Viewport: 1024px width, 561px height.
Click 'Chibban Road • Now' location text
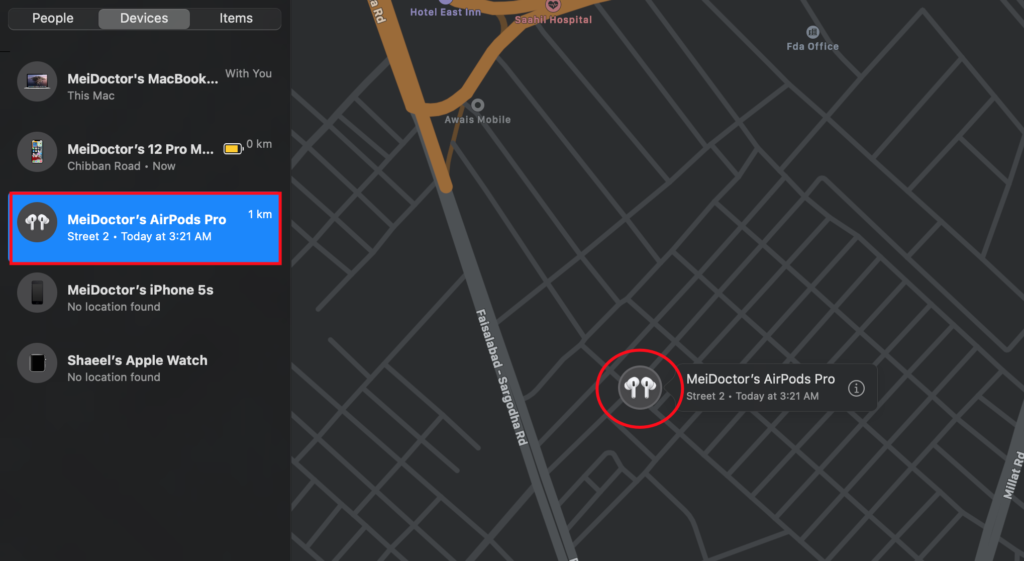coord(121,166)
